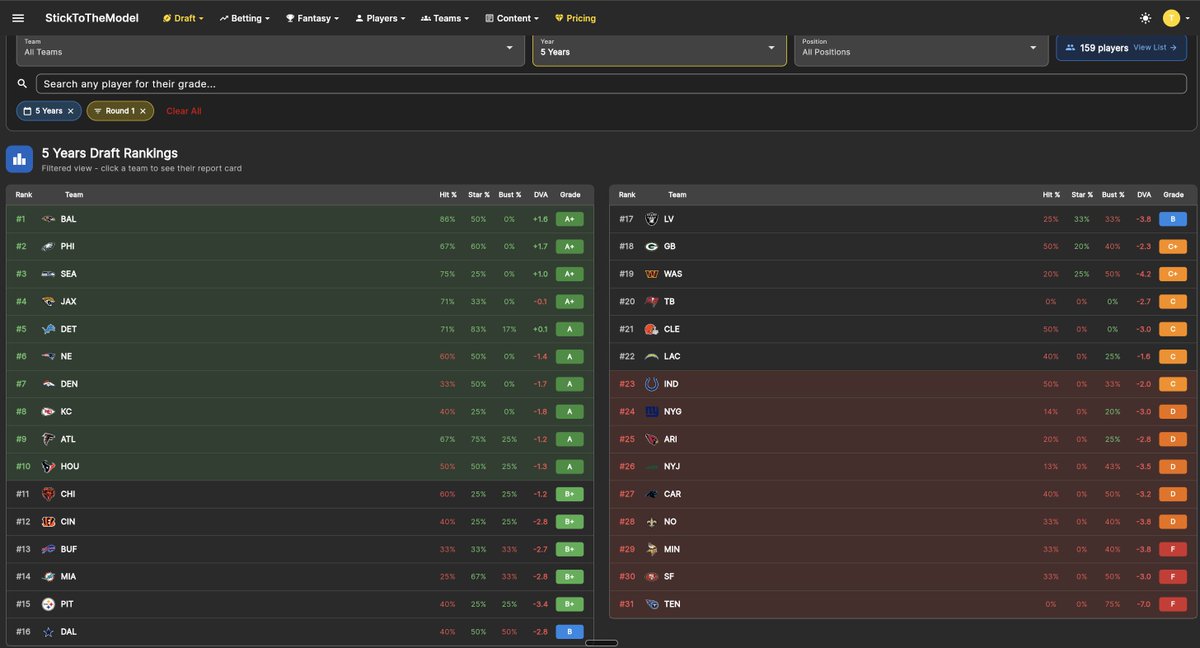Click the Buffalo Bills team logo

click(48, 549)
